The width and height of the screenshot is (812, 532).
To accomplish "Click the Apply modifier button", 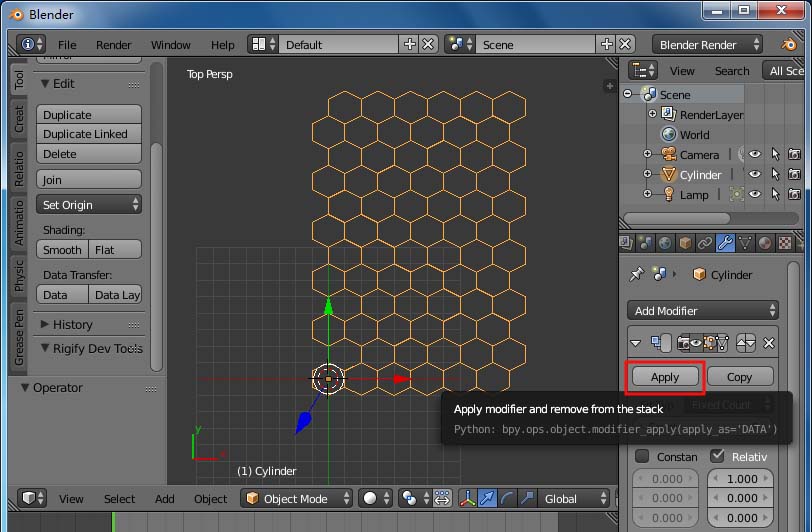I will coord(665,377).
